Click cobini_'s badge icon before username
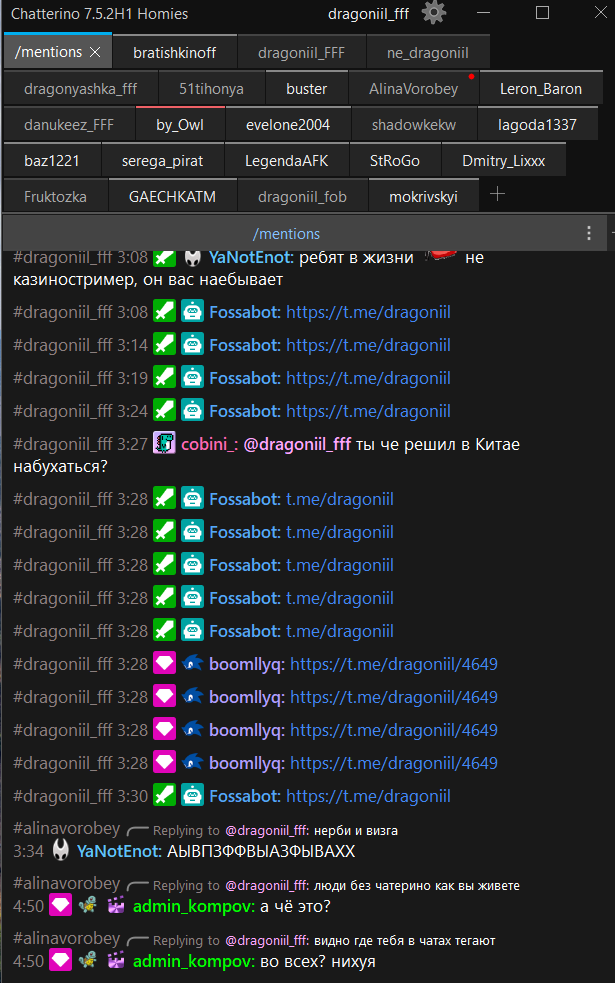 pyautogui.click(x=164, y=444)
